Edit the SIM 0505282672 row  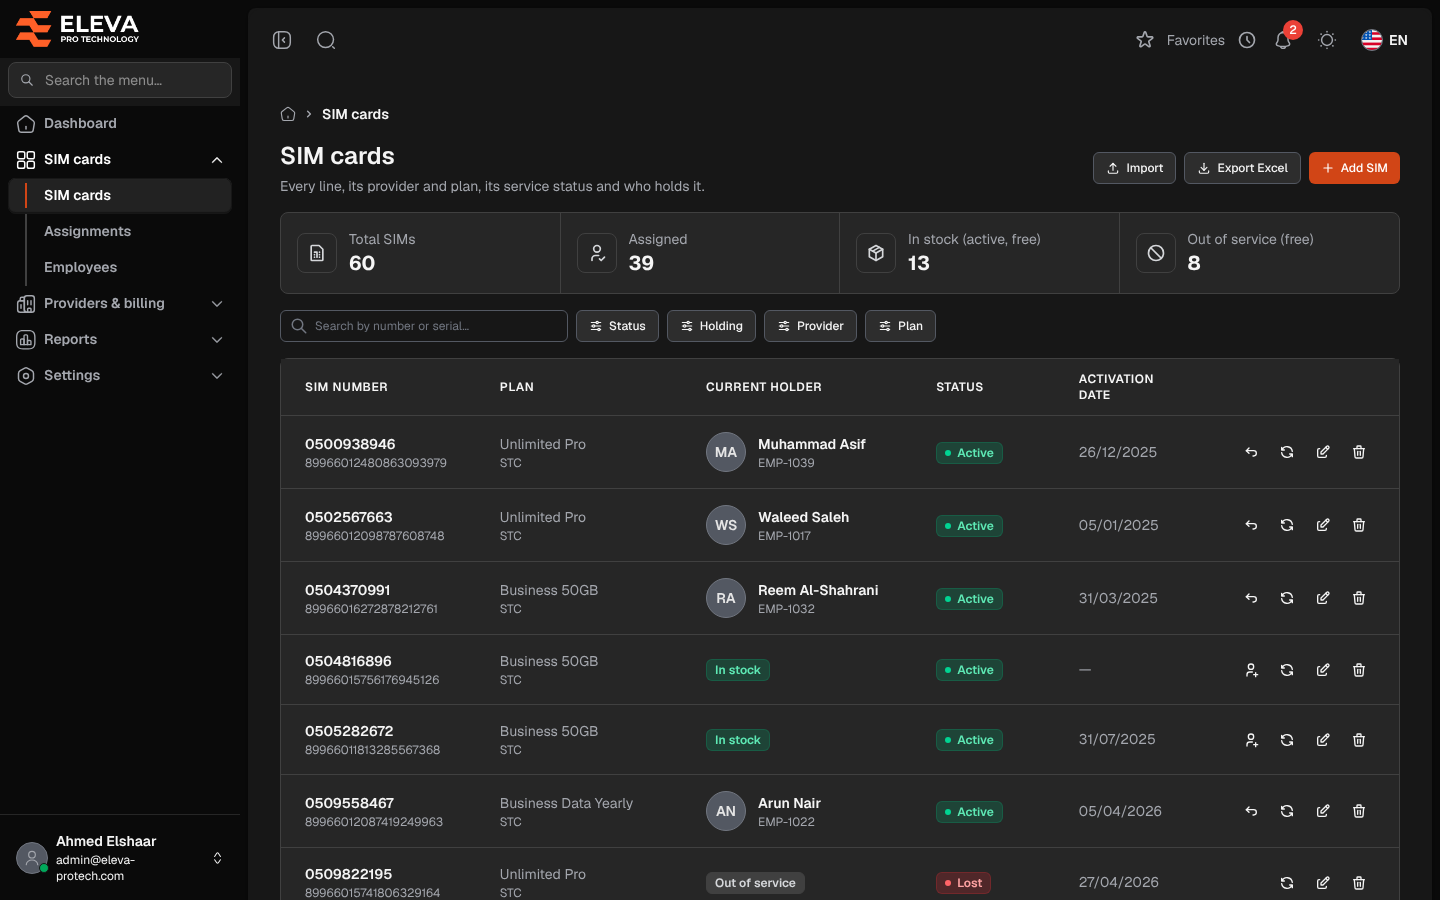click(1323, 740)
